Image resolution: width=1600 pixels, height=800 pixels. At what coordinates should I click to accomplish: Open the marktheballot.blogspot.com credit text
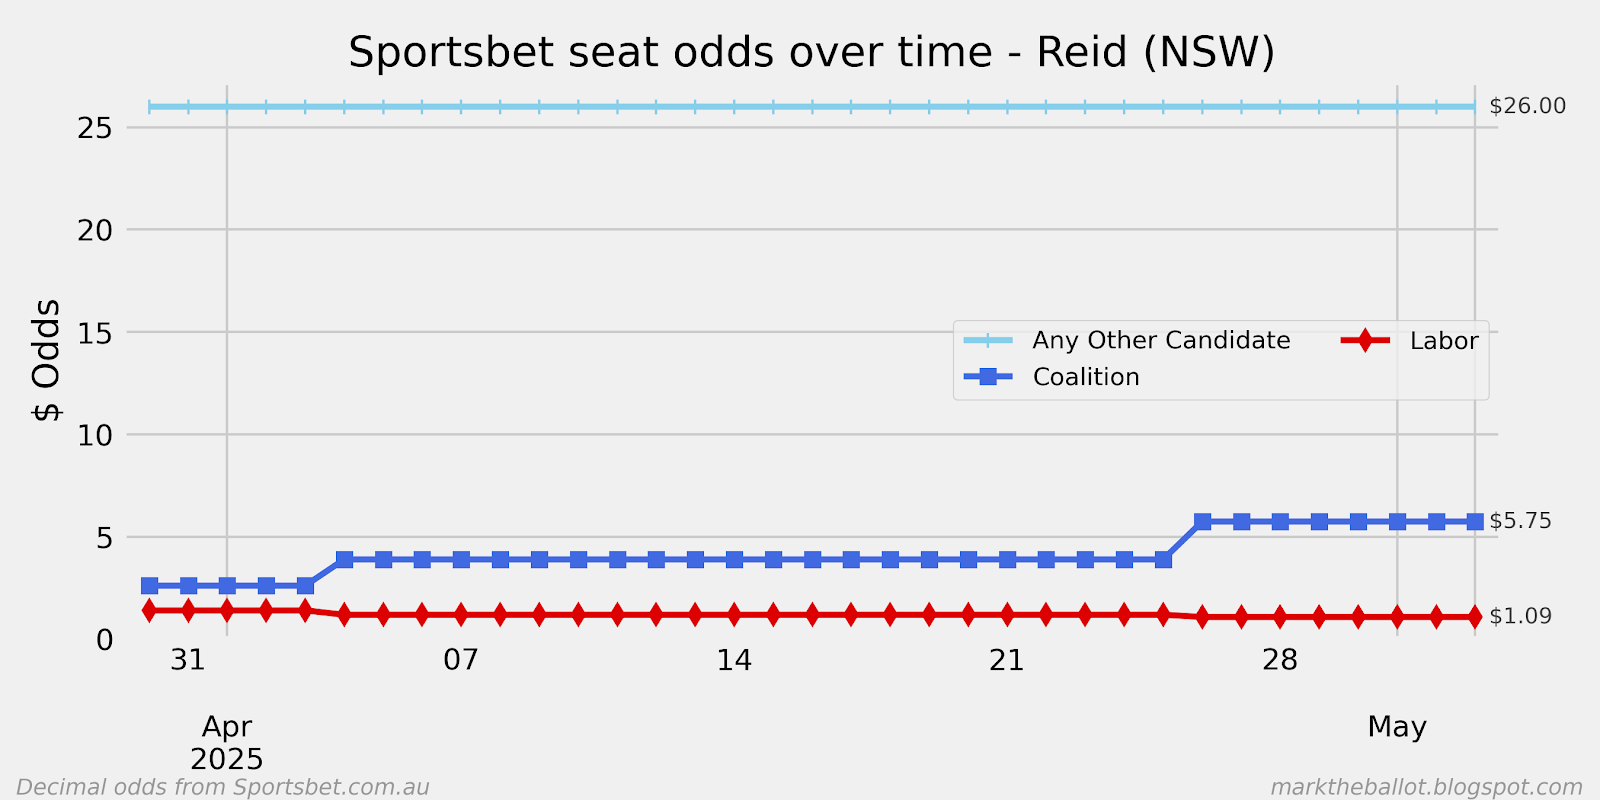click(1426, 787)
